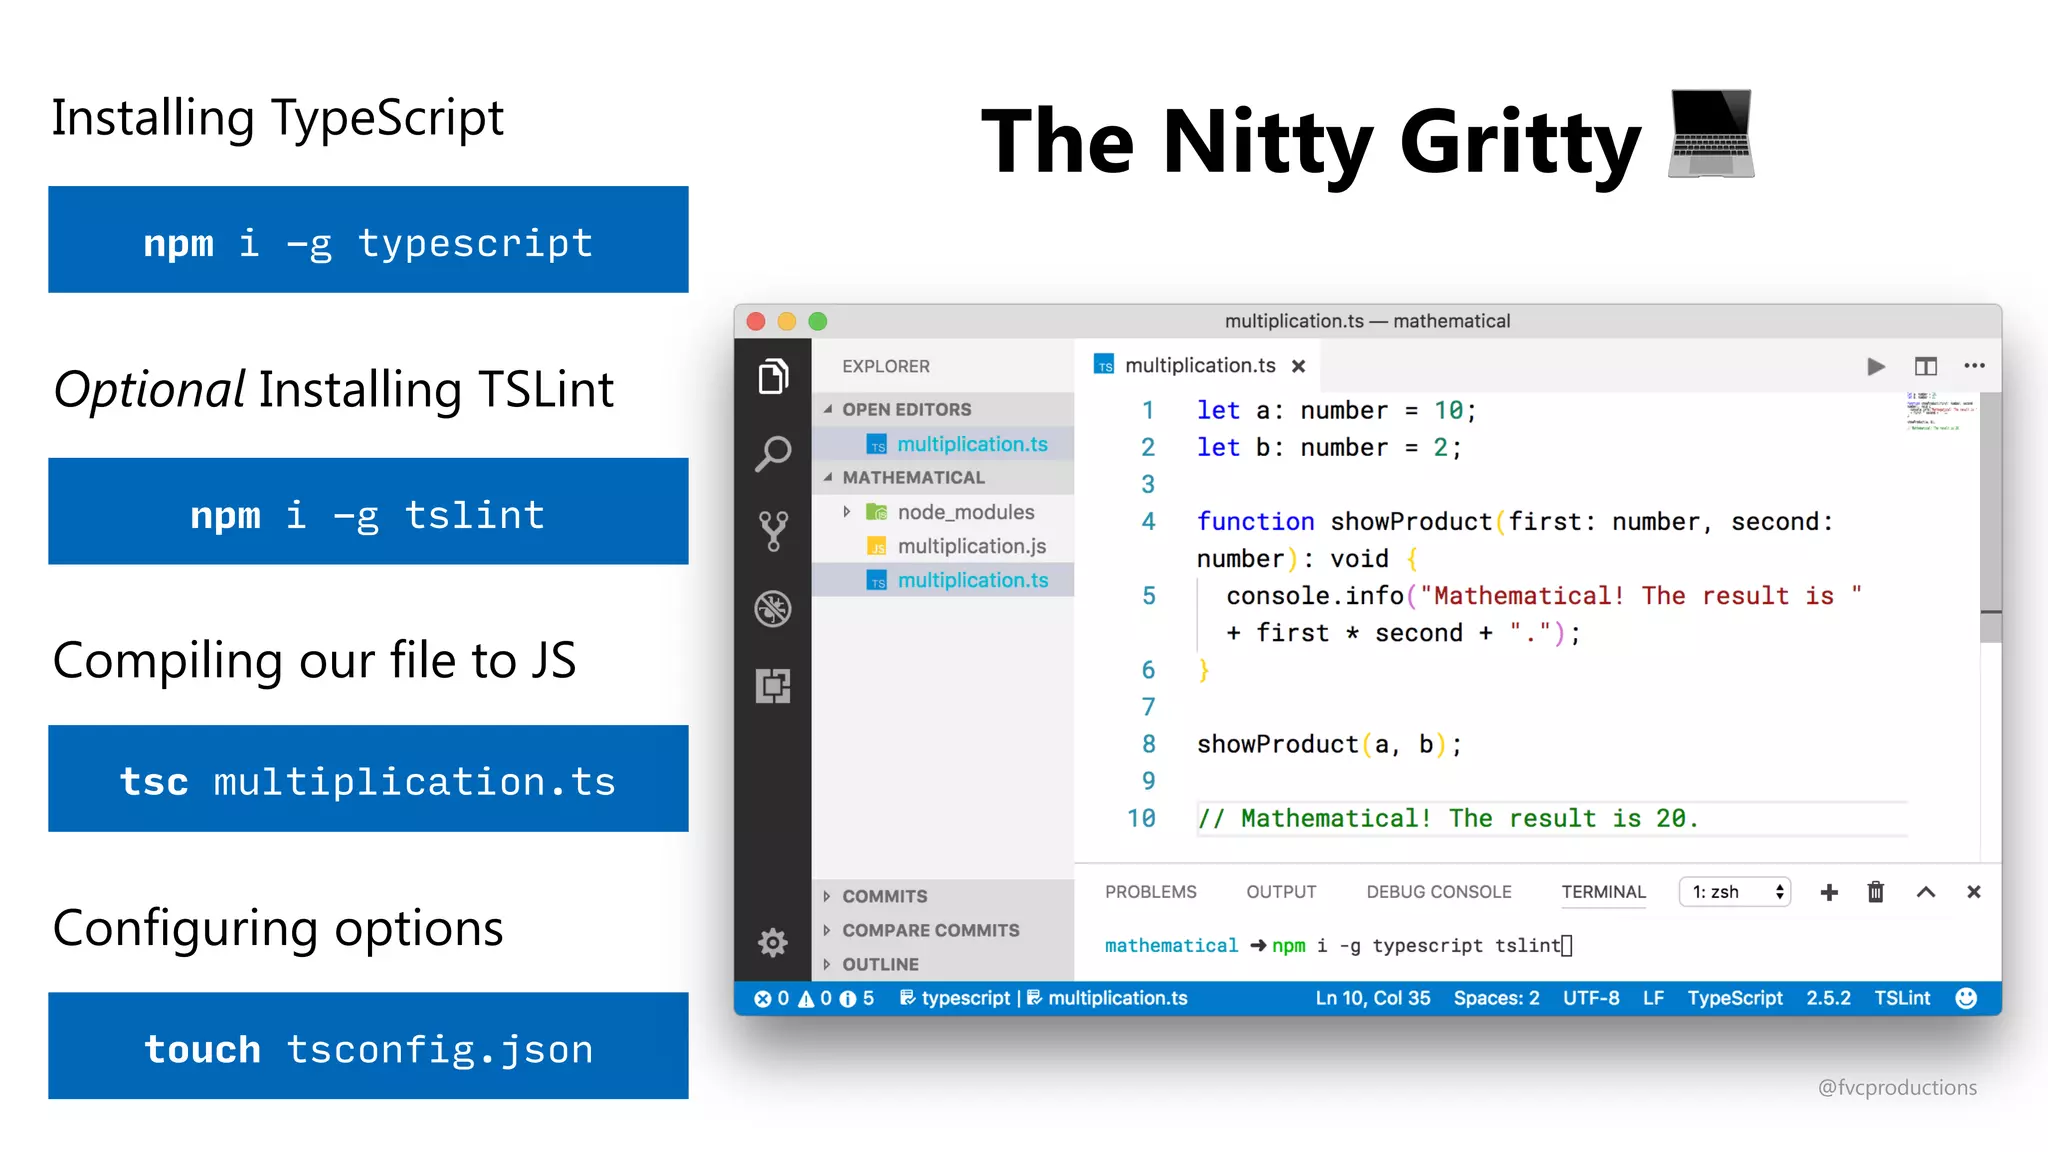2048x1152 pixels.
Task: Click the 'npm i -g tslint' command box
Action: point(368,512)
